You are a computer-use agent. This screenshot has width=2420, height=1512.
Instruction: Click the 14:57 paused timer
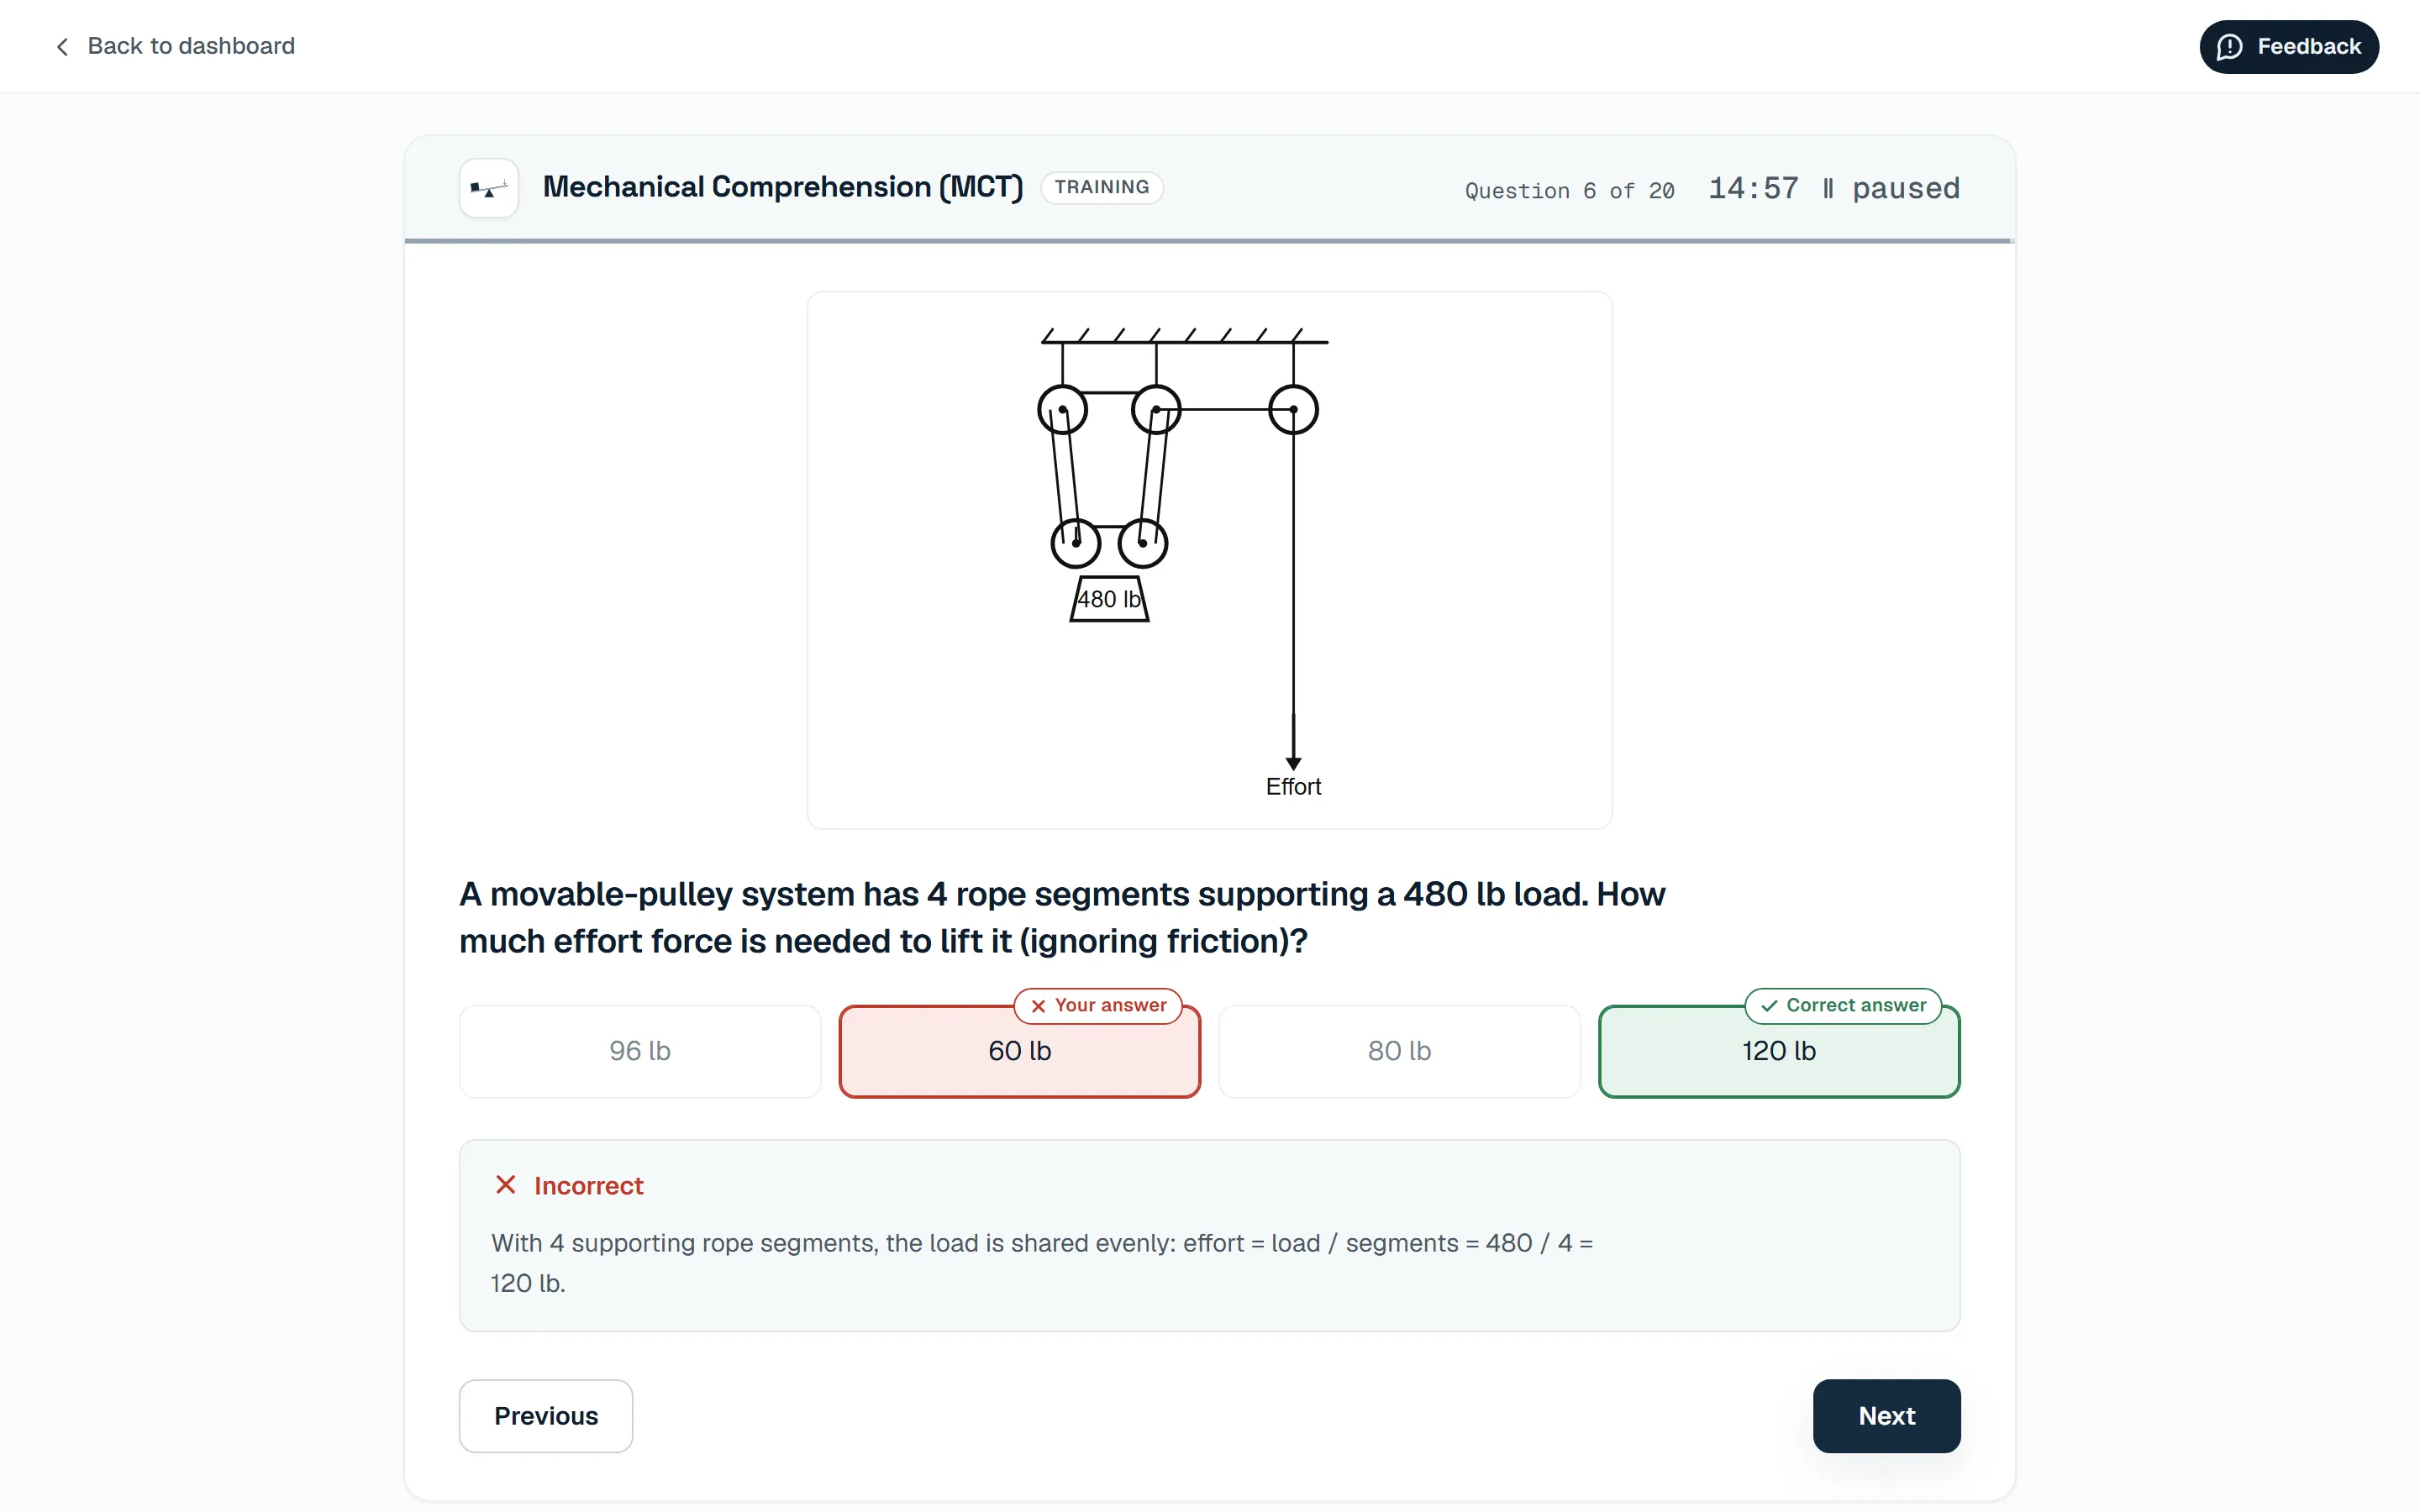pyautogui.click(x=1833, y=189)
